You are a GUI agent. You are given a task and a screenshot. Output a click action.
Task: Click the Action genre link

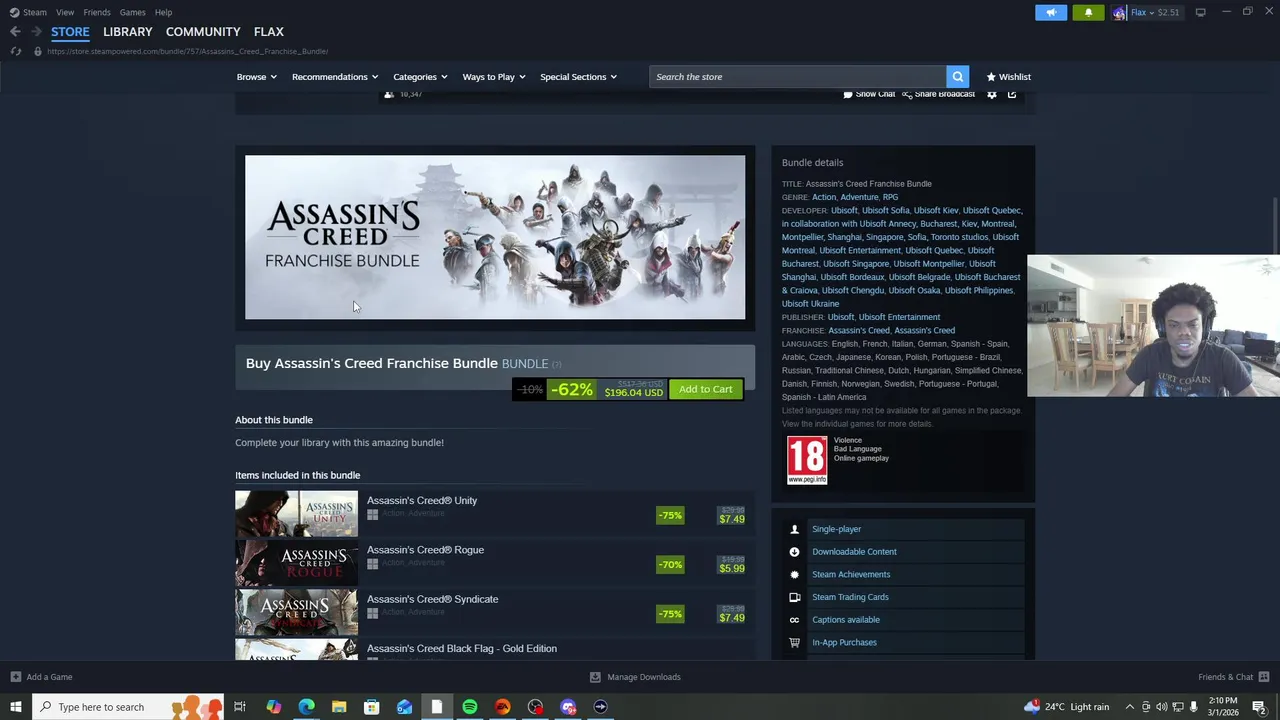click(x=824, y=197)
